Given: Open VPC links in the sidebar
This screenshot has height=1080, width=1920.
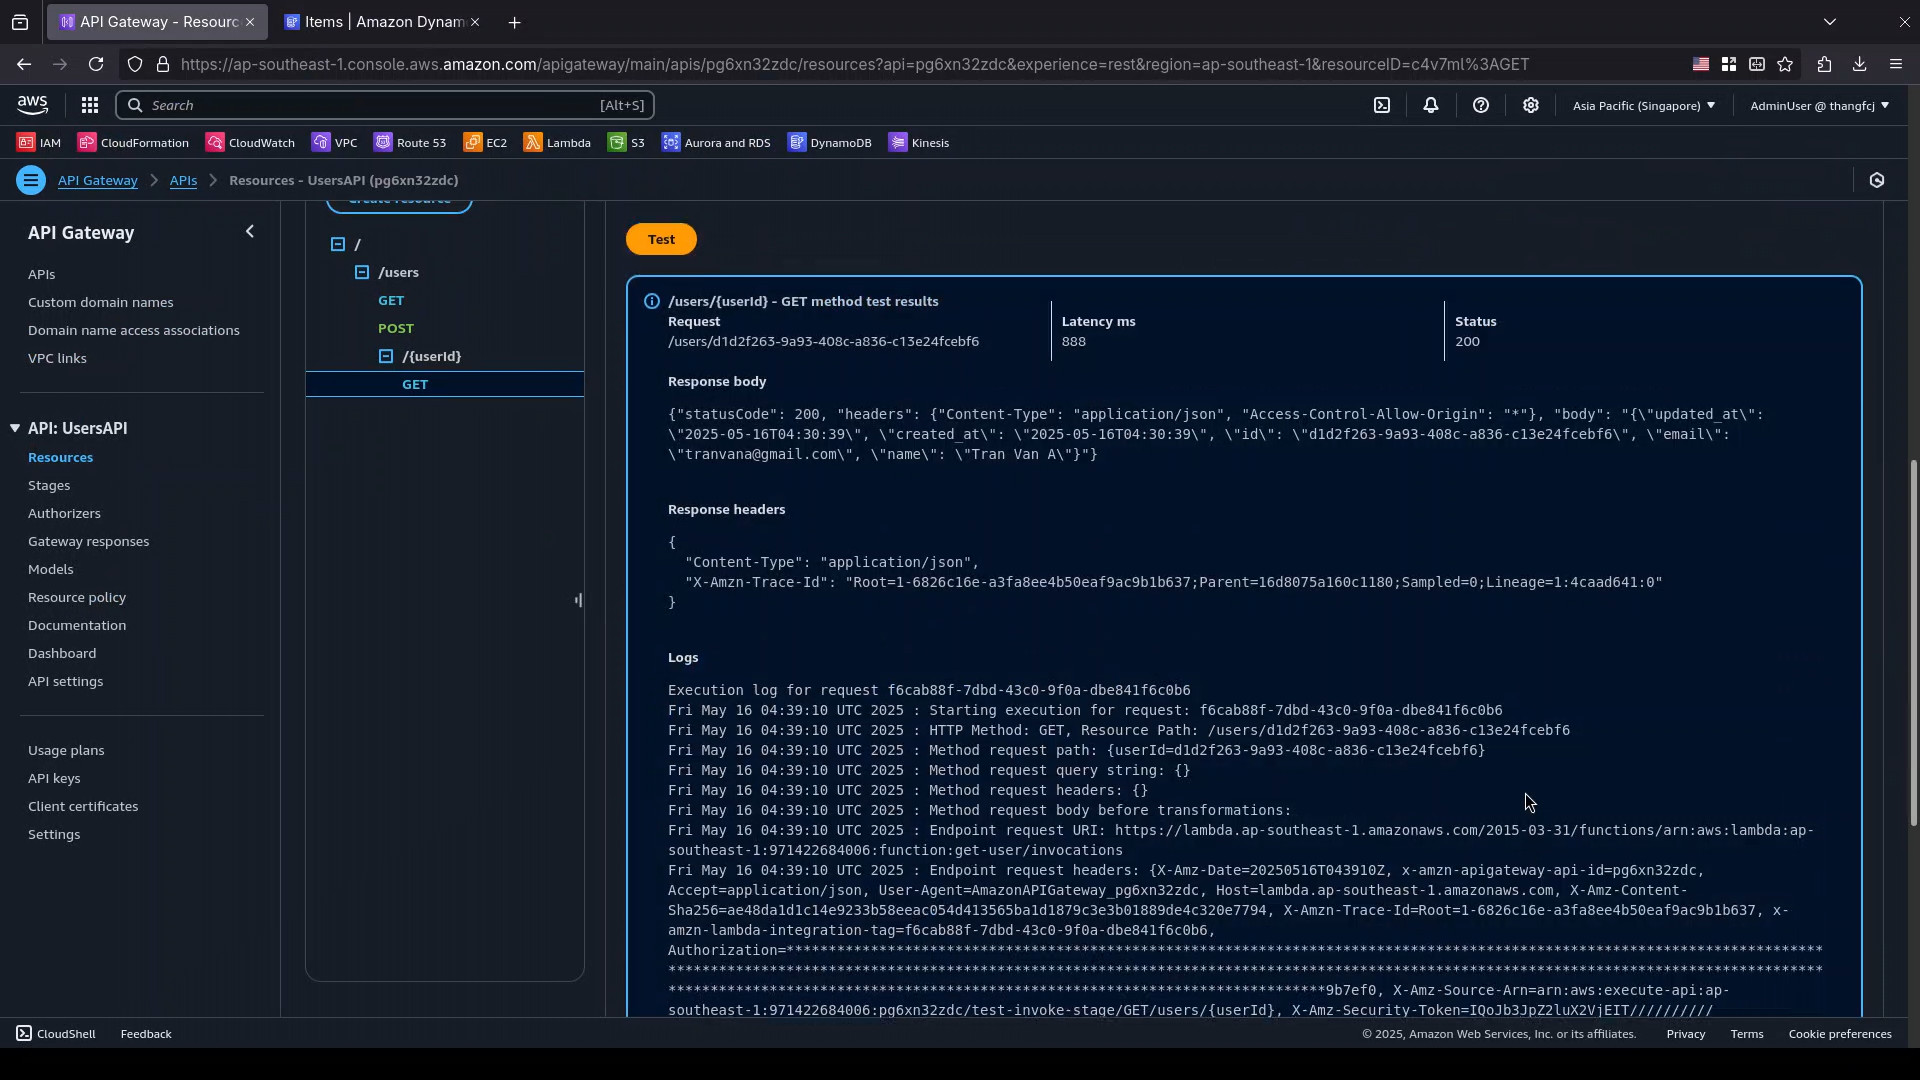Looking at the screenshot, I should coord(57,358).
